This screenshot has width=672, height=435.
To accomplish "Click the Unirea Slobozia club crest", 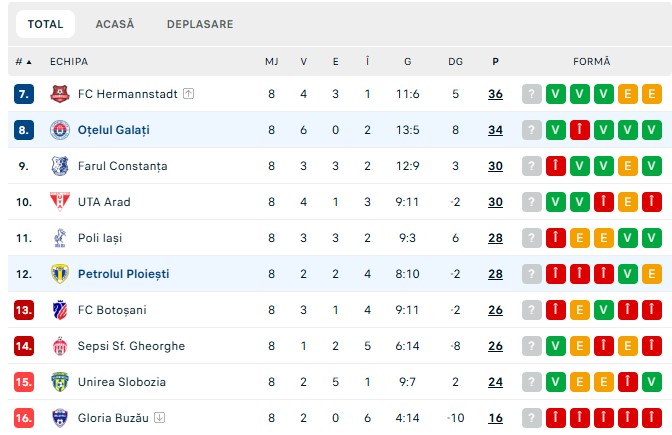I will pyautogui.click(x=60, y=382).
